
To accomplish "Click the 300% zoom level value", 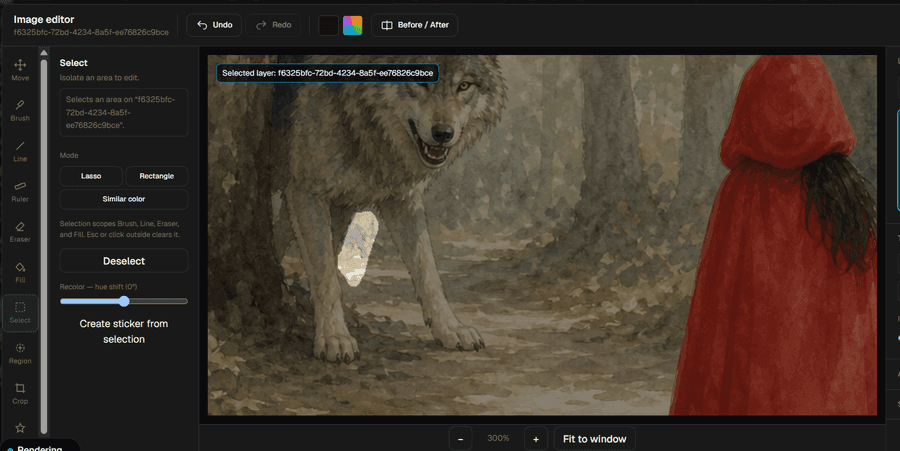I will coord(498,438).
